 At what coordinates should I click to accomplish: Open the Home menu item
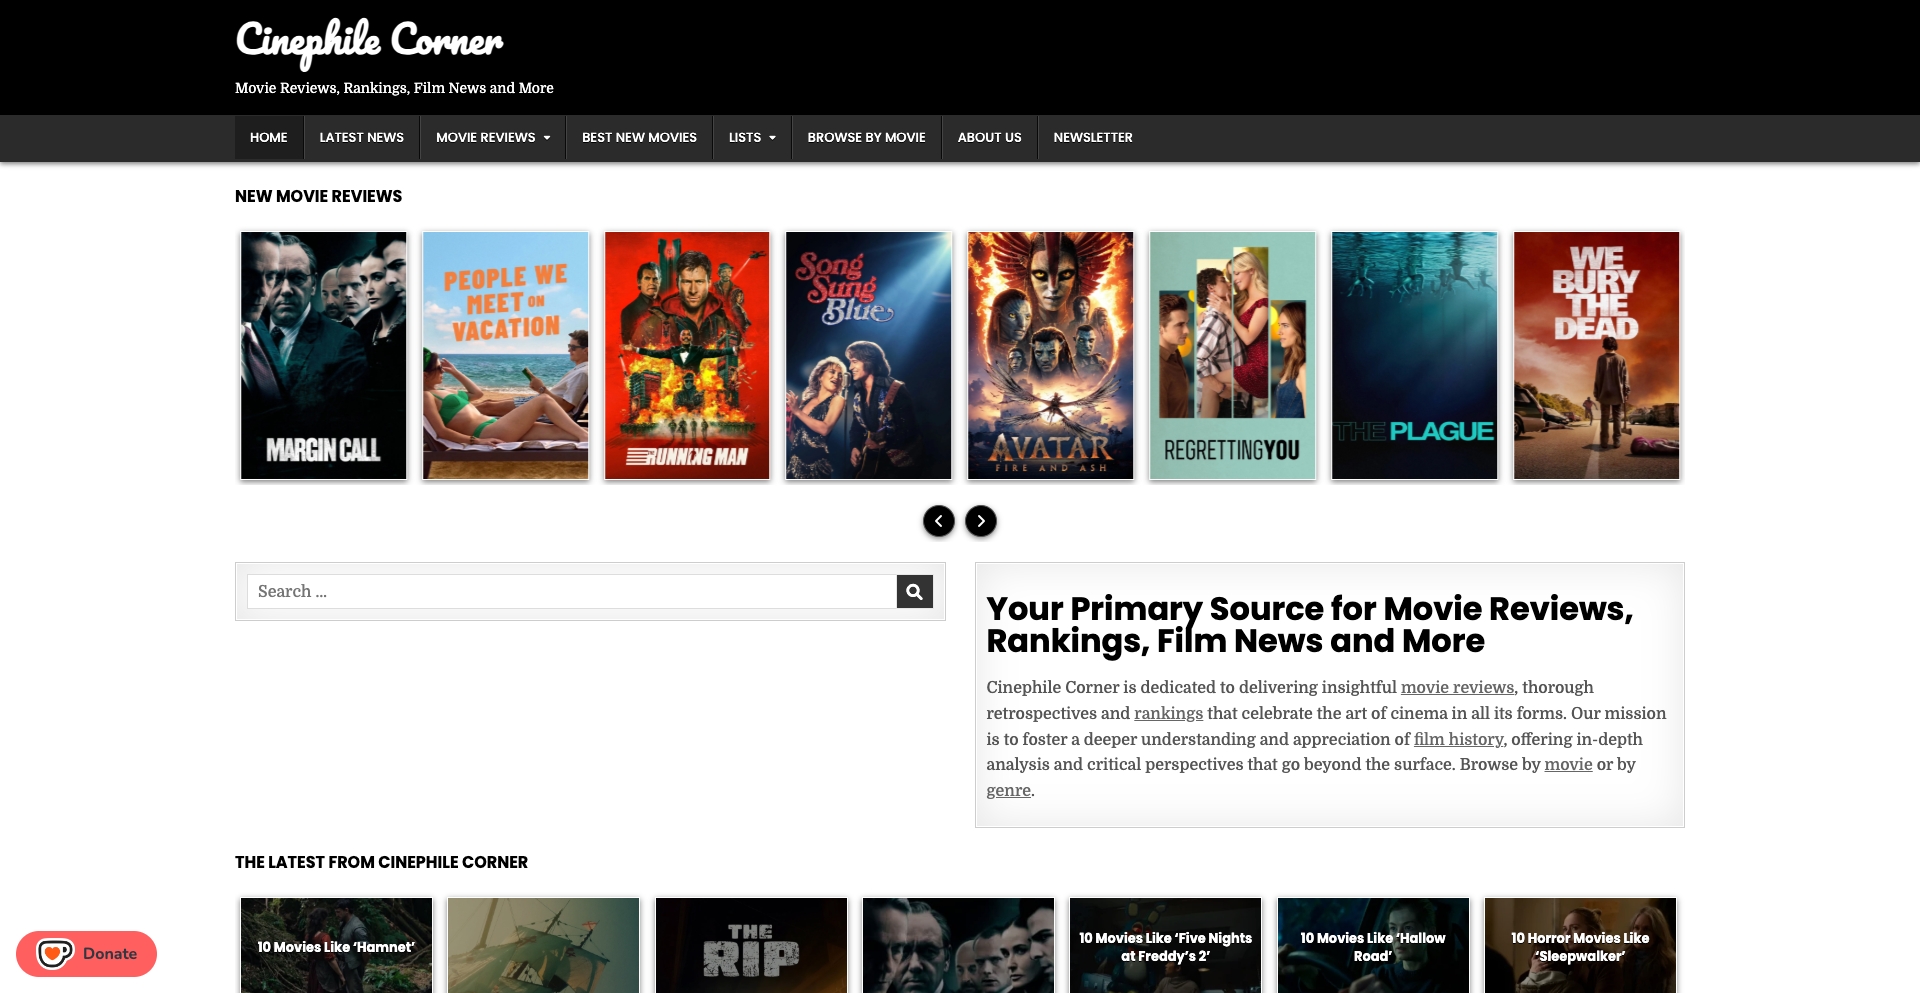click(268, 138)
